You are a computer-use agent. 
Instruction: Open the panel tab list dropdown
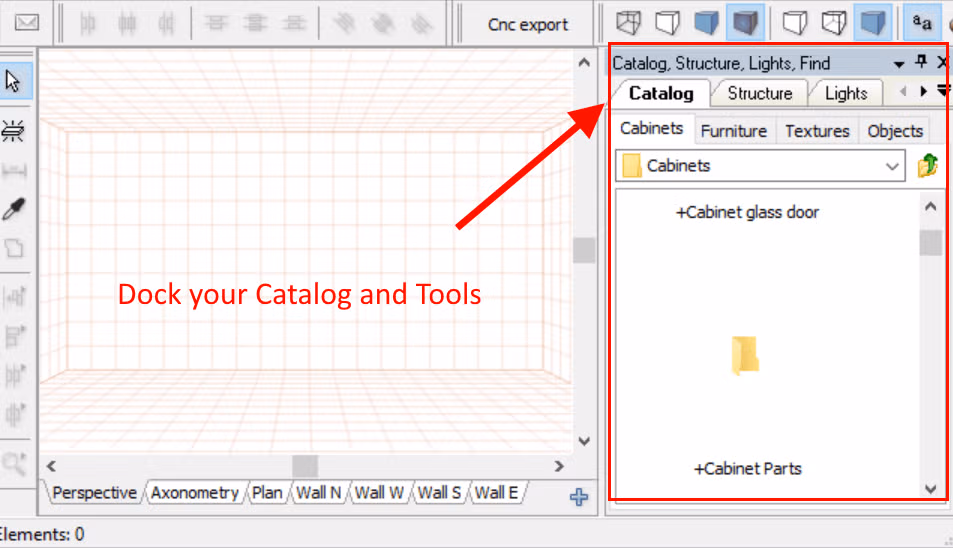coord(943,91)
